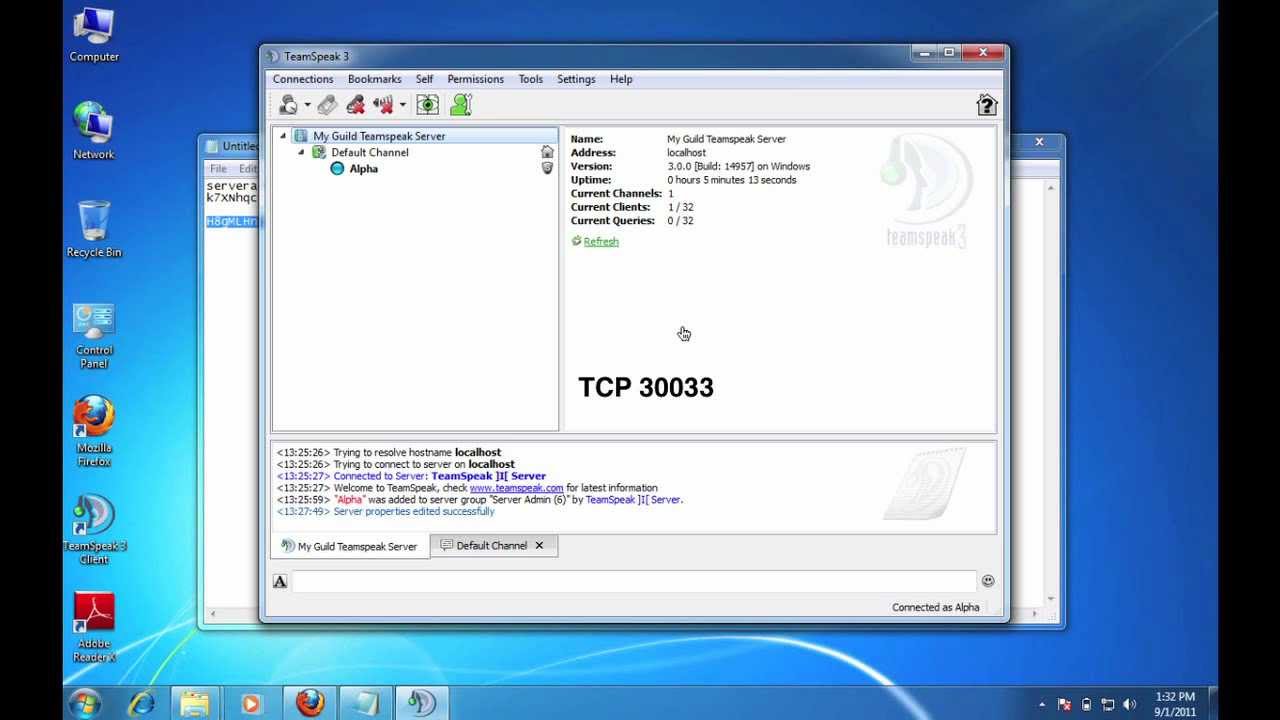Click "Connected as Alpha" status text
This screenshot has height=720, width=1280.
click(936, 607)
